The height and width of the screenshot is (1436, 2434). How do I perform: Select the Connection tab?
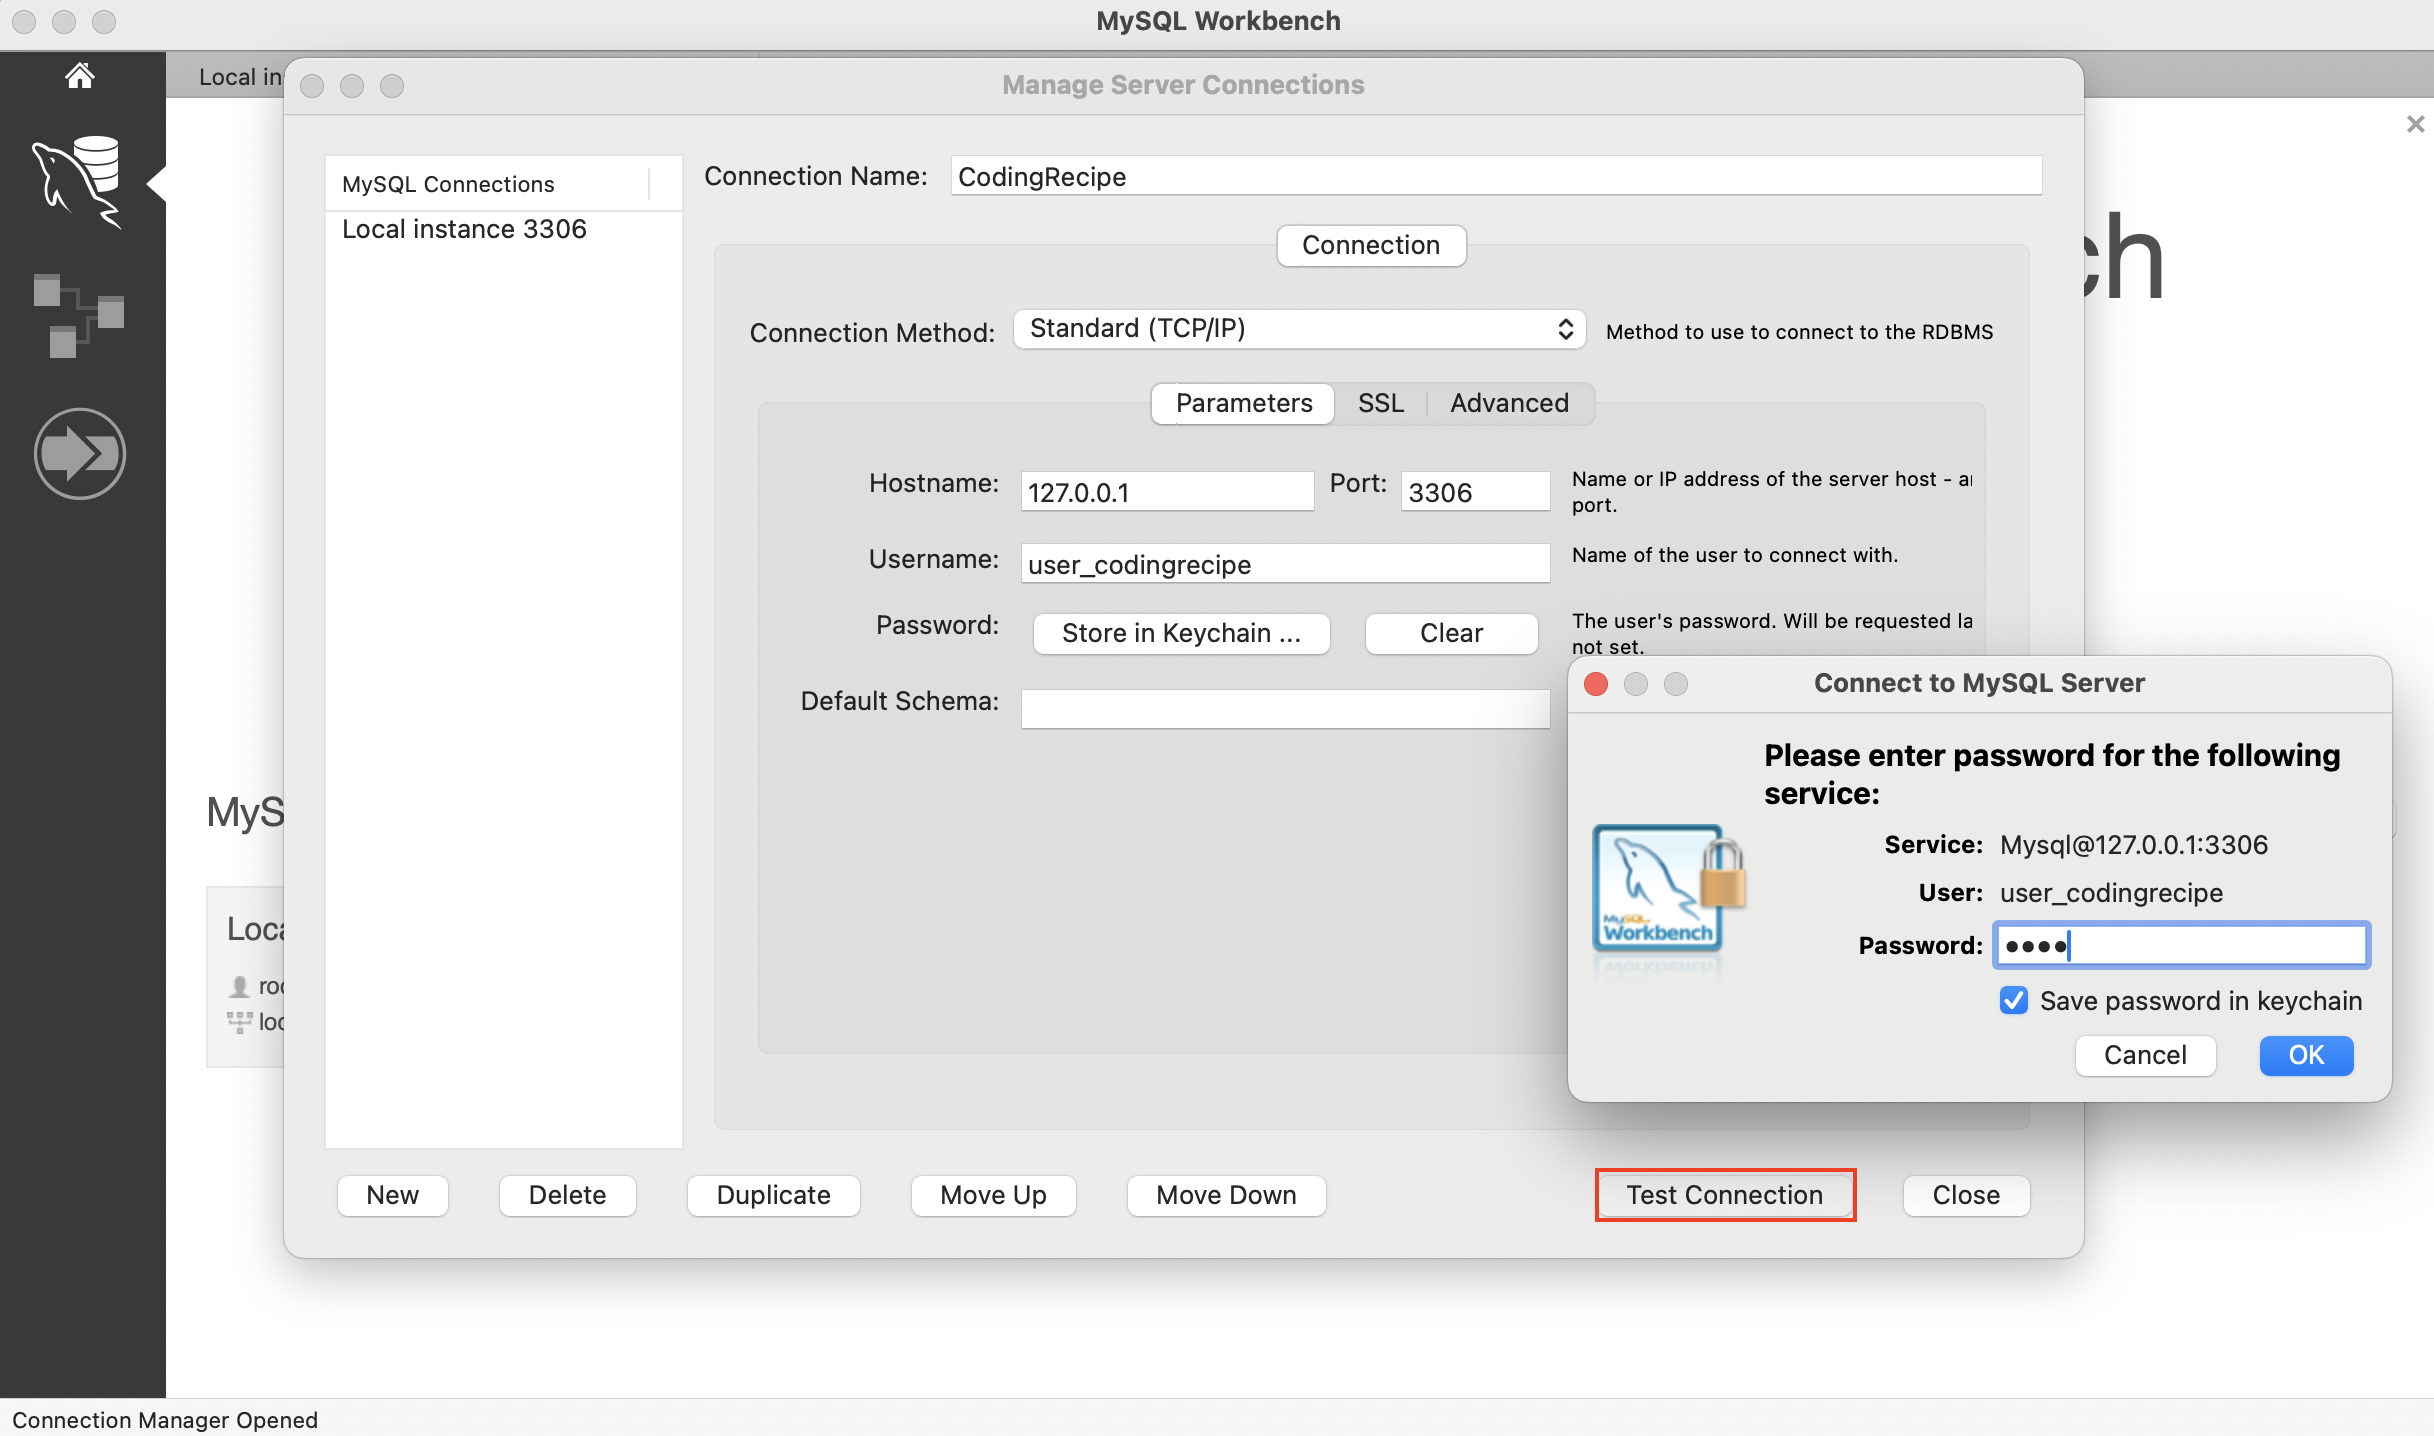point(1371,245)
